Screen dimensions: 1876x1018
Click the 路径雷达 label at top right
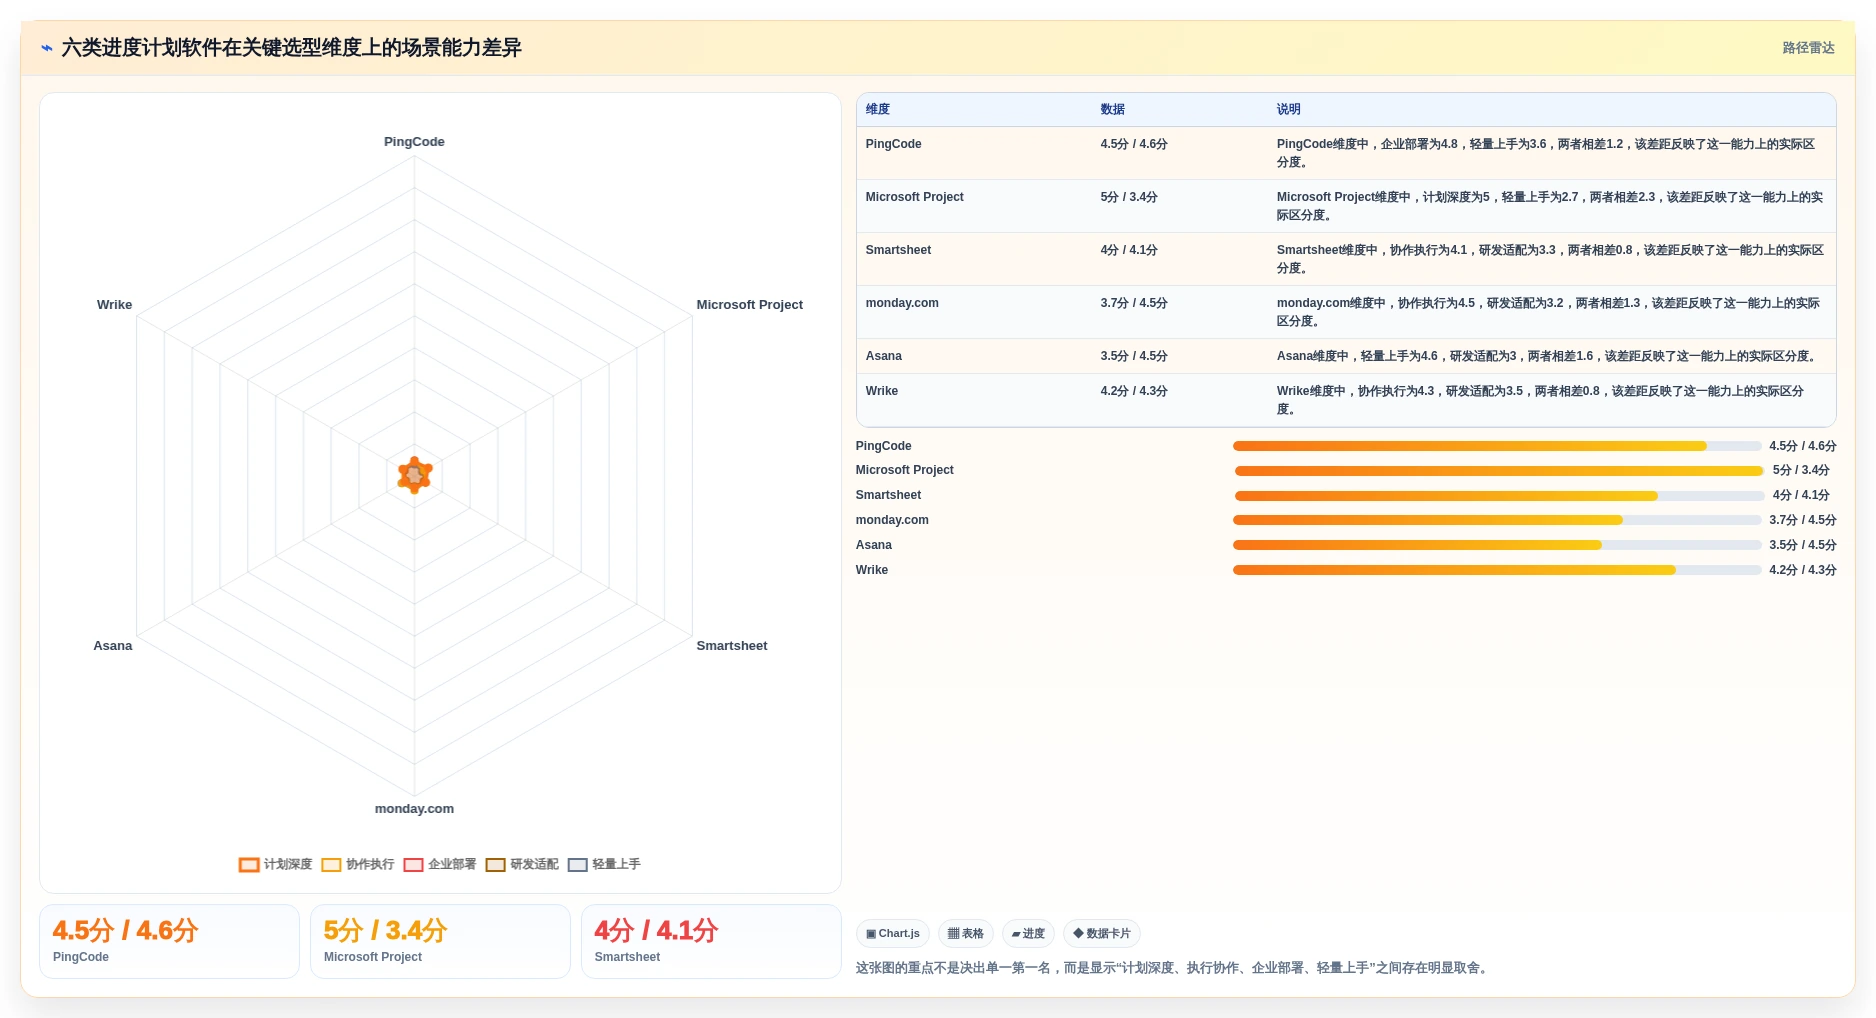pos(1808,48)
